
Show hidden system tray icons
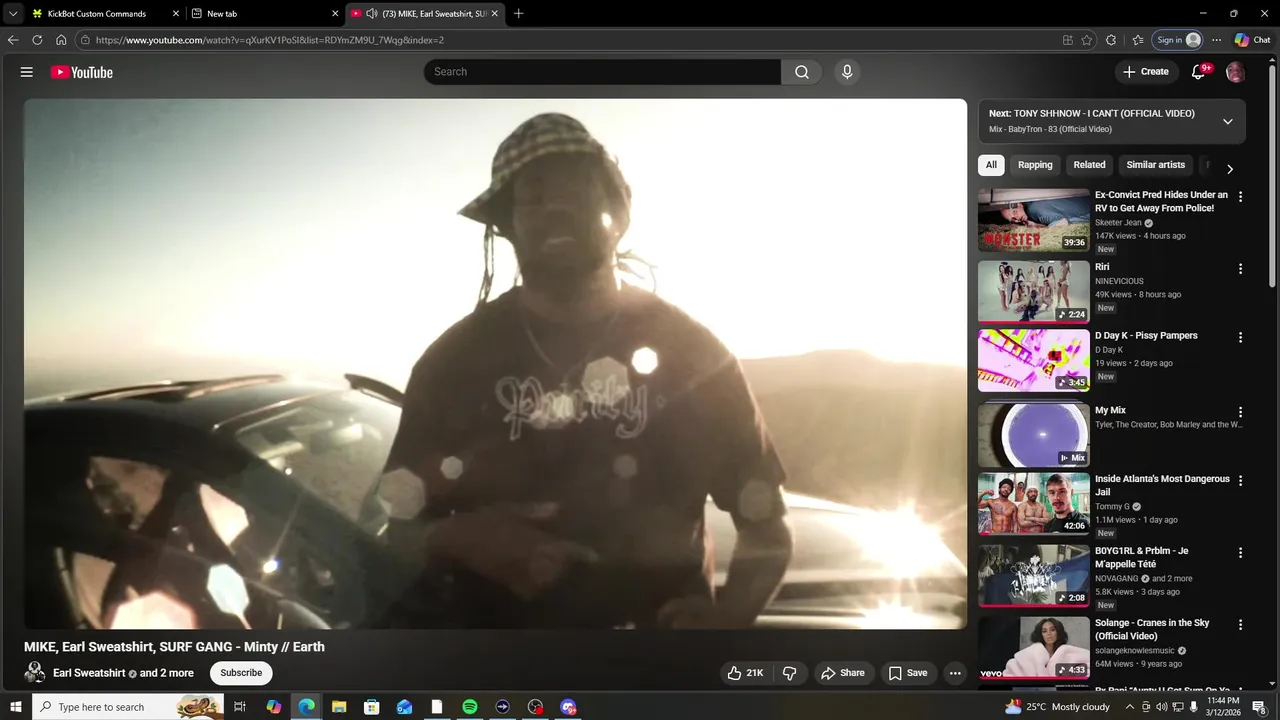[x=1130, y=707]
